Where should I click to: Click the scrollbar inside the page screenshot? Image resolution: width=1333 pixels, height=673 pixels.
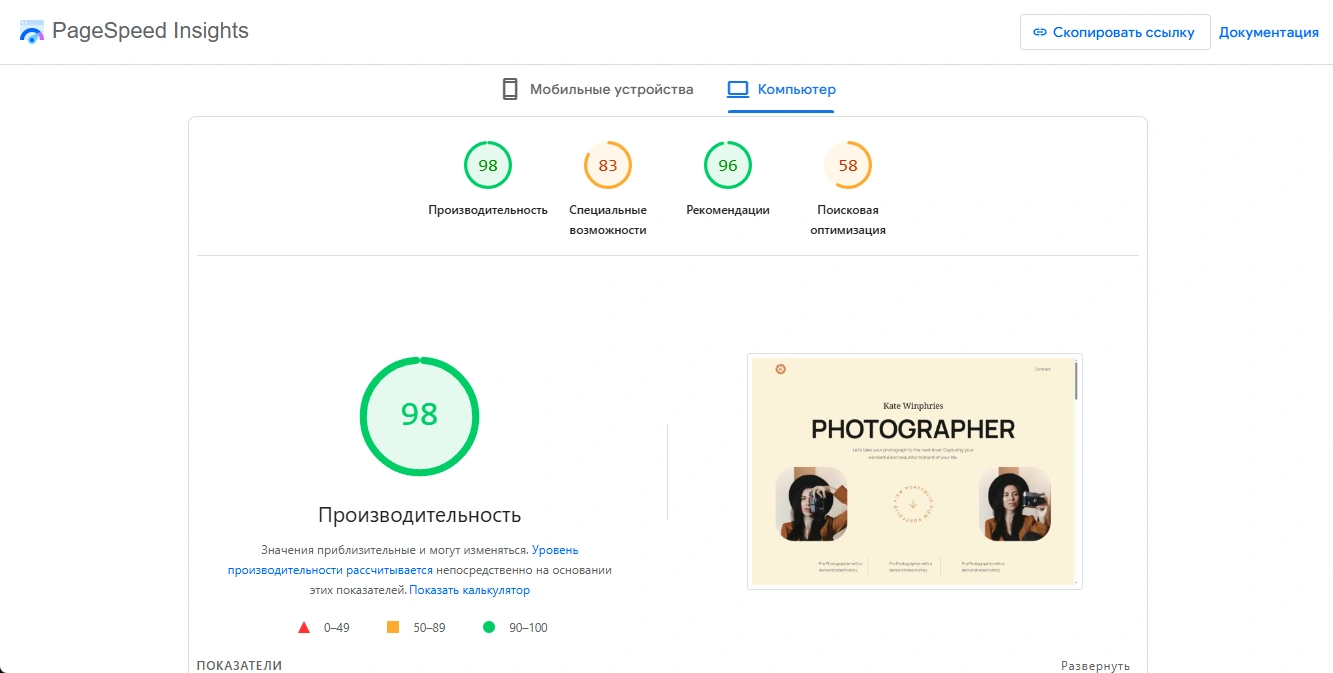pos(1076,381)
